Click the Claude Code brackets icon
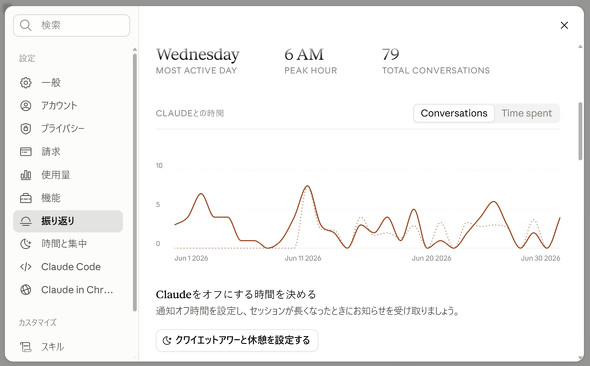The width and height of the screenshot is (590, 366). [26, 267]
